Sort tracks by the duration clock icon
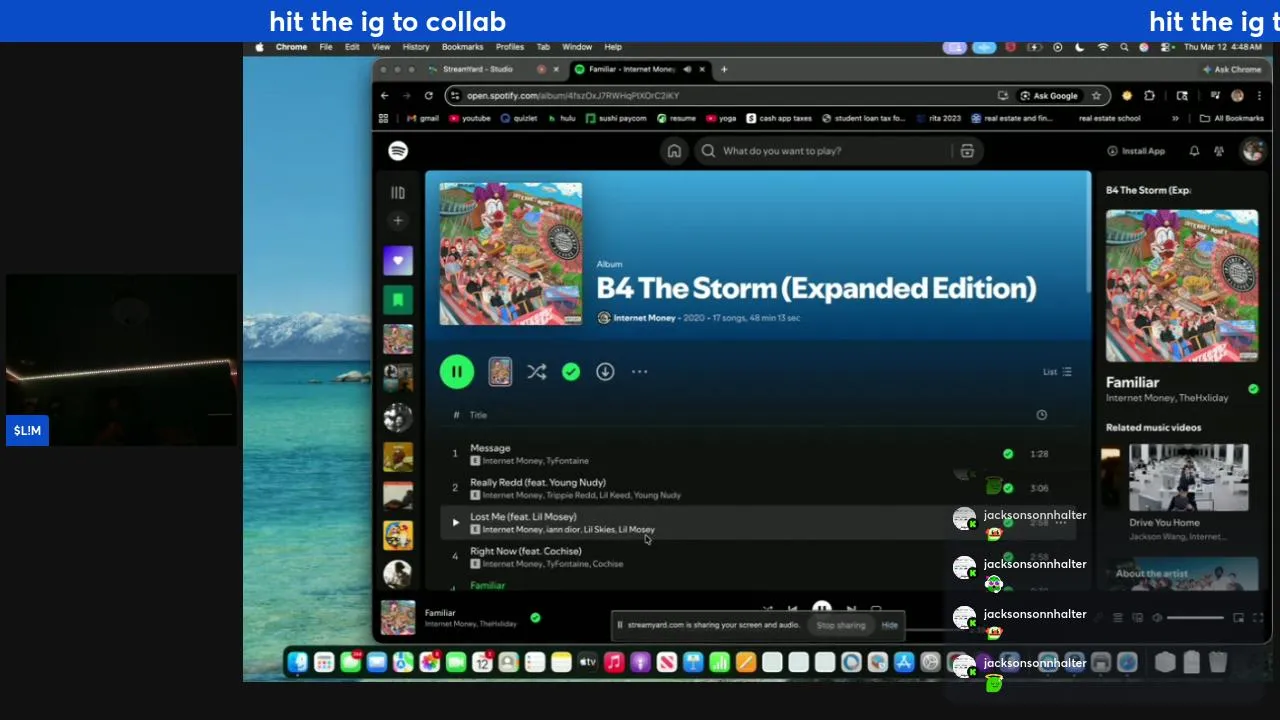Viewport: 1280px width, 720px height. (1041, 415)
